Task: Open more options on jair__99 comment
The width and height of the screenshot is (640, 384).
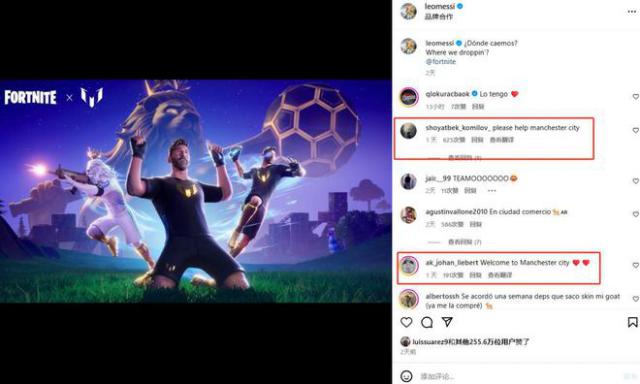Action: click(491, 191)
